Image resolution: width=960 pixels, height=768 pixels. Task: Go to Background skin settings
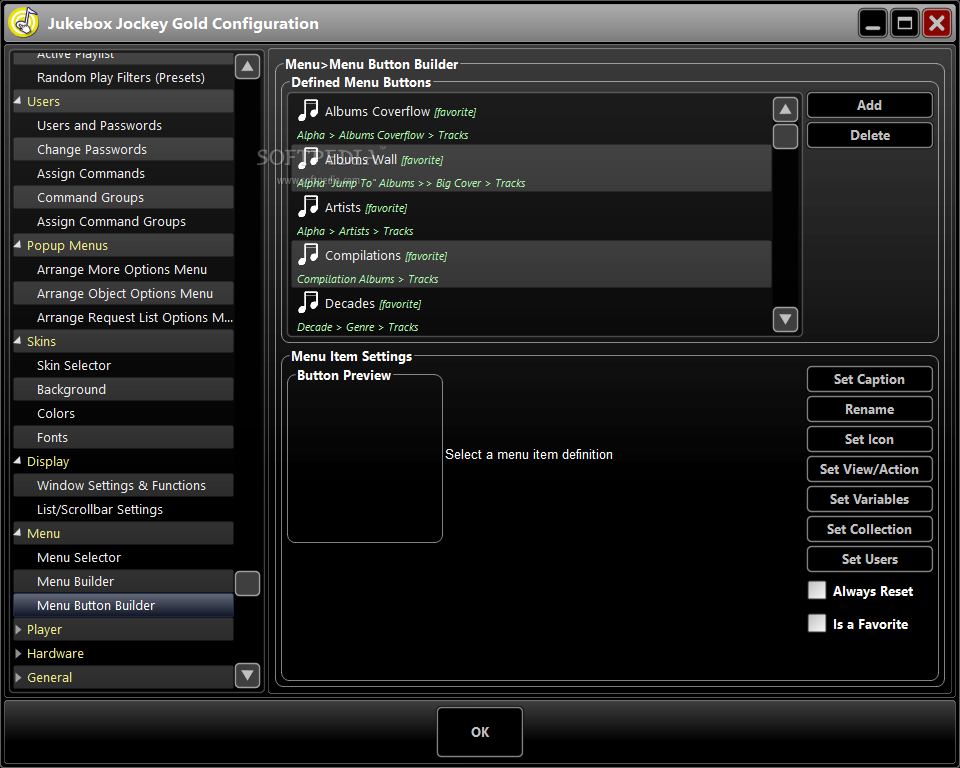tap(123, 389)
